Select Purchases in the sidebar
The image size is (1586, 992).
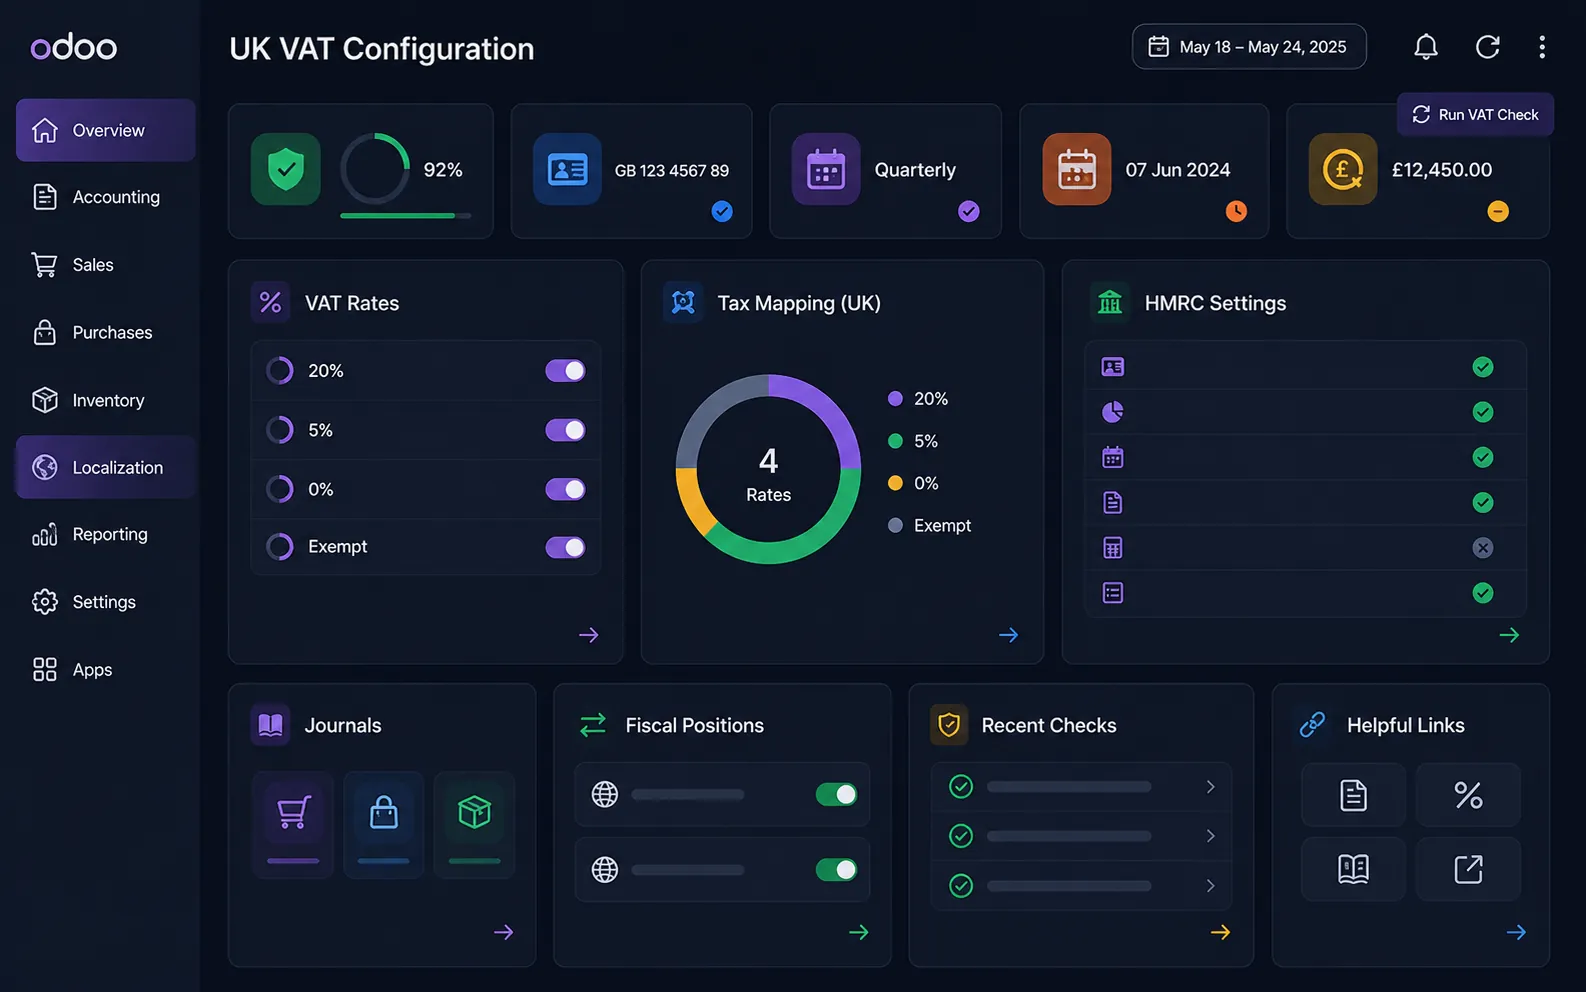[106, 332]
